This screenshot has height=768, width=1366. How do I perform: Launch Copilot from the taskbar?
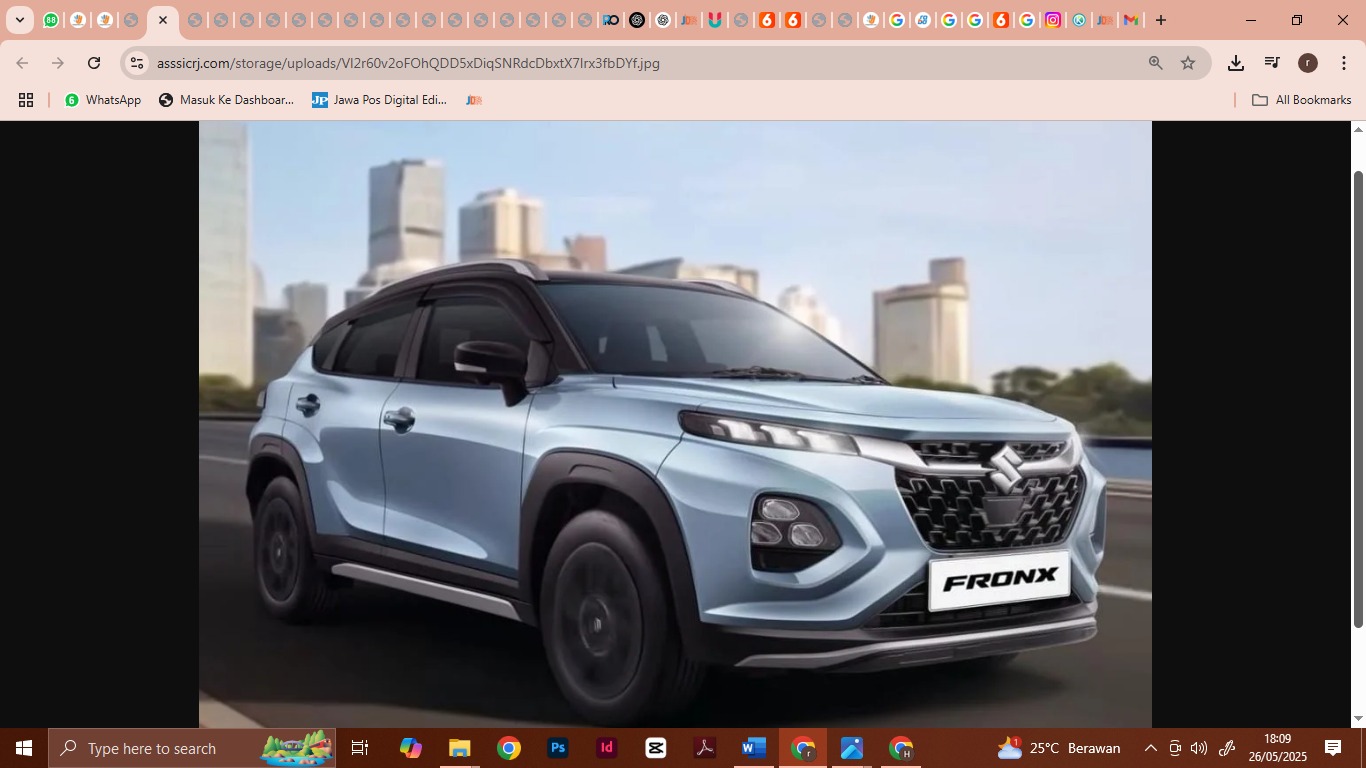(410, 748)
